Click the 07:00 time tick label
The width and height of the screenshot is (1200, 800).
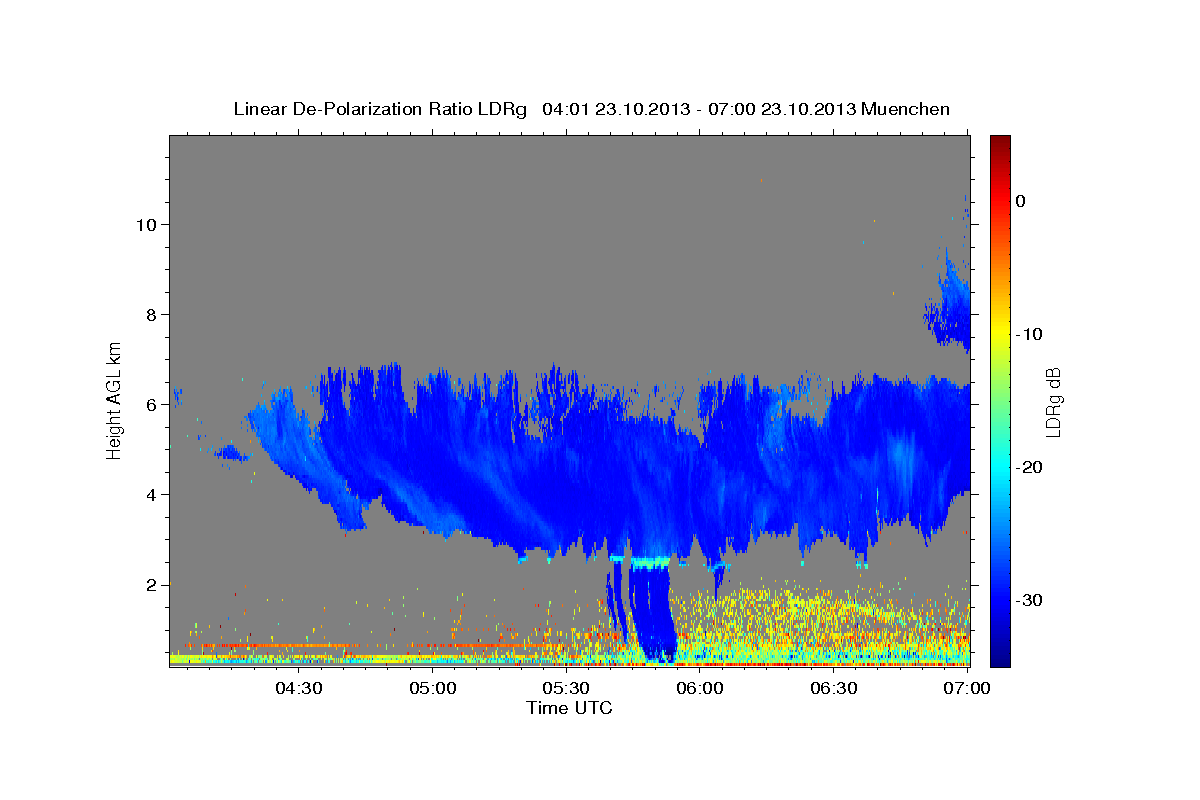click(967, 688)
